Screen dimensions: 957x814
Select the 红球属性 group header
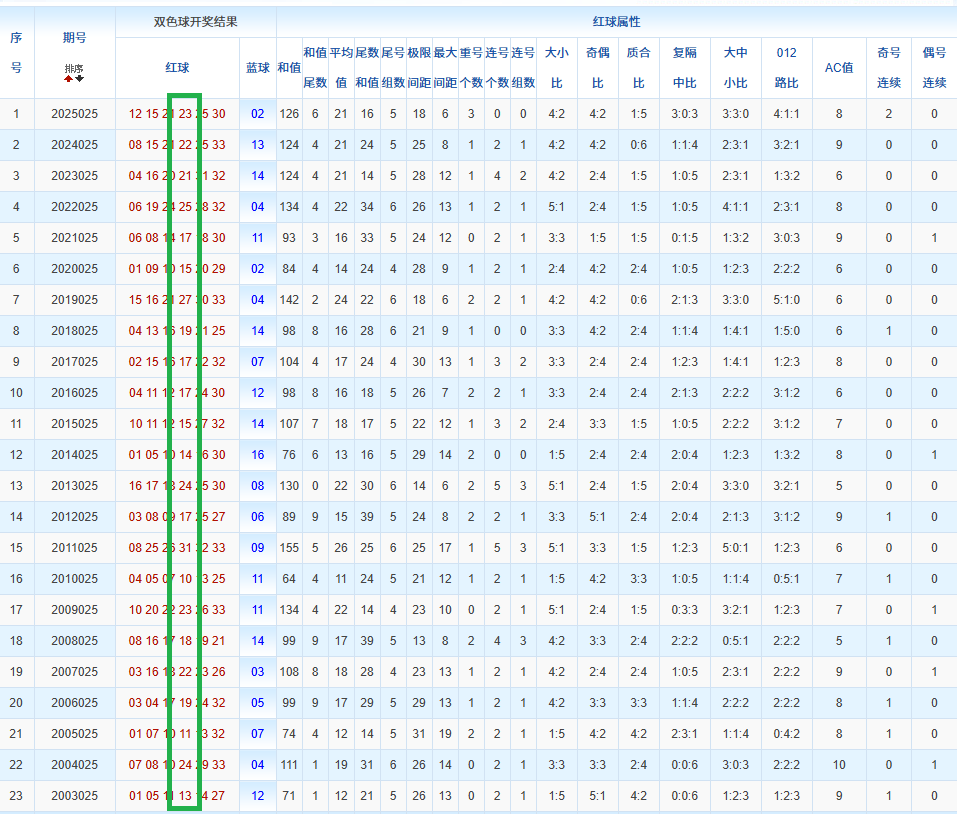pos(616,22)
